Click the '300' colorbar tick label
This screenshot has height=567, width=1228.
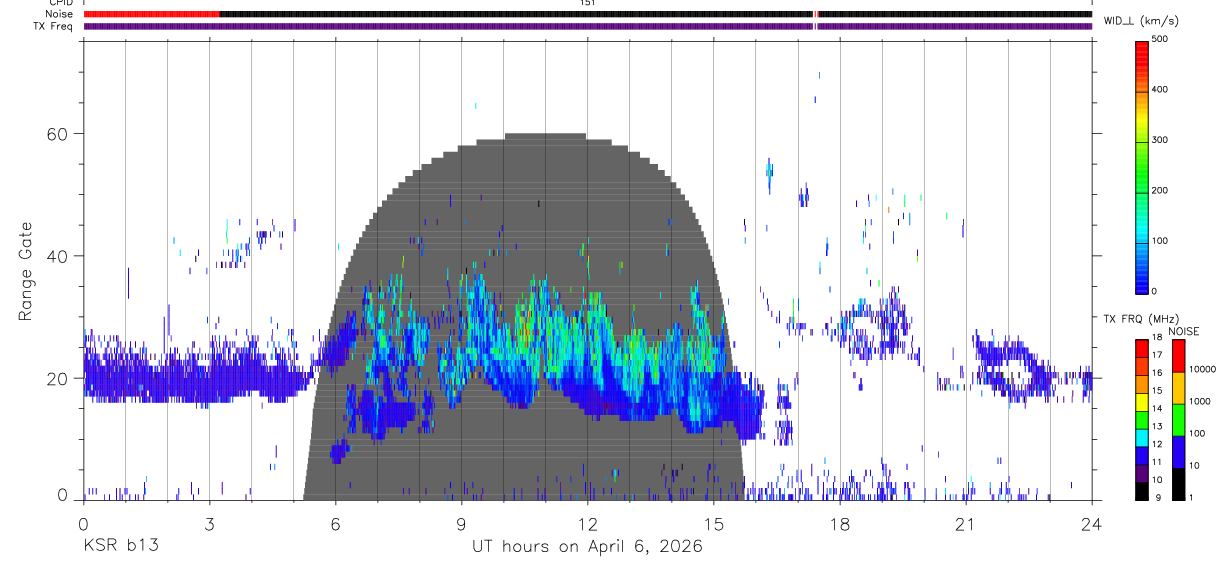pos(1161,141)
